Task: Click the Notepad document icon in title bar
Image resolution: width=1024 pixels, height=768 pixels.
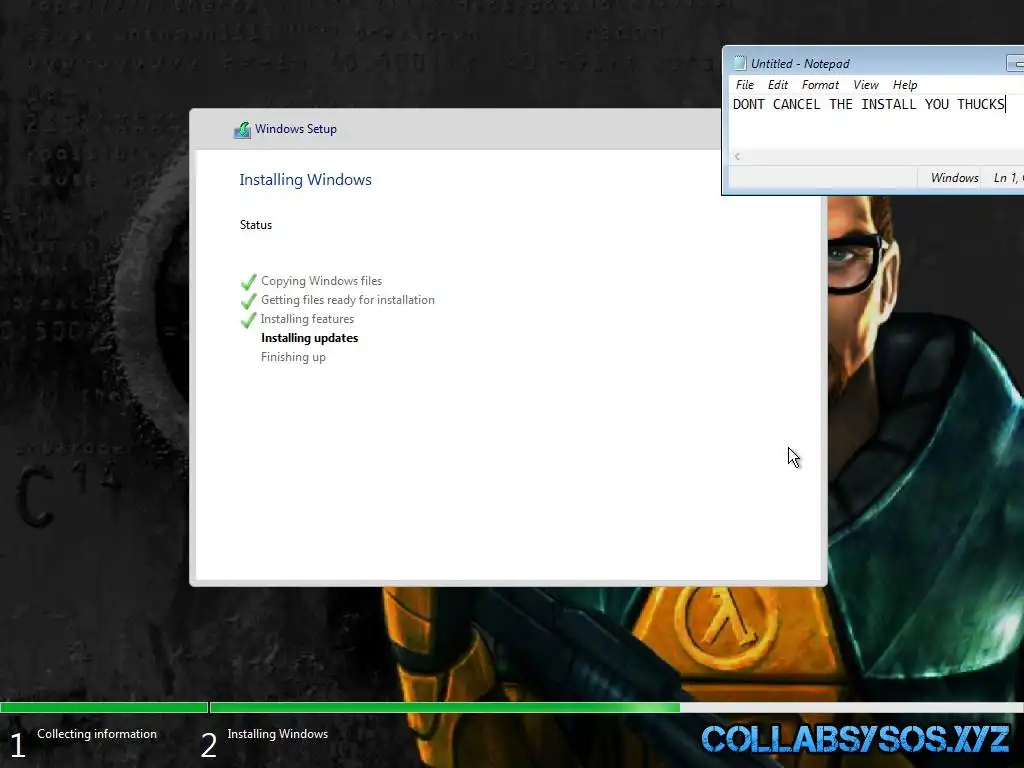Action: click(739, 63)
